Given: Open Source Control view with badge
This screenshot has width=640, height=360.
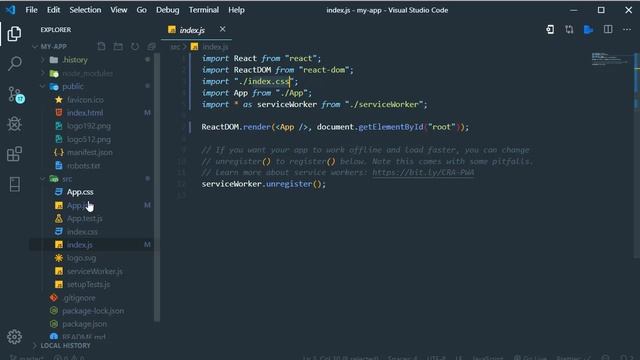Looking at the screenshot, I should [16, 94].
